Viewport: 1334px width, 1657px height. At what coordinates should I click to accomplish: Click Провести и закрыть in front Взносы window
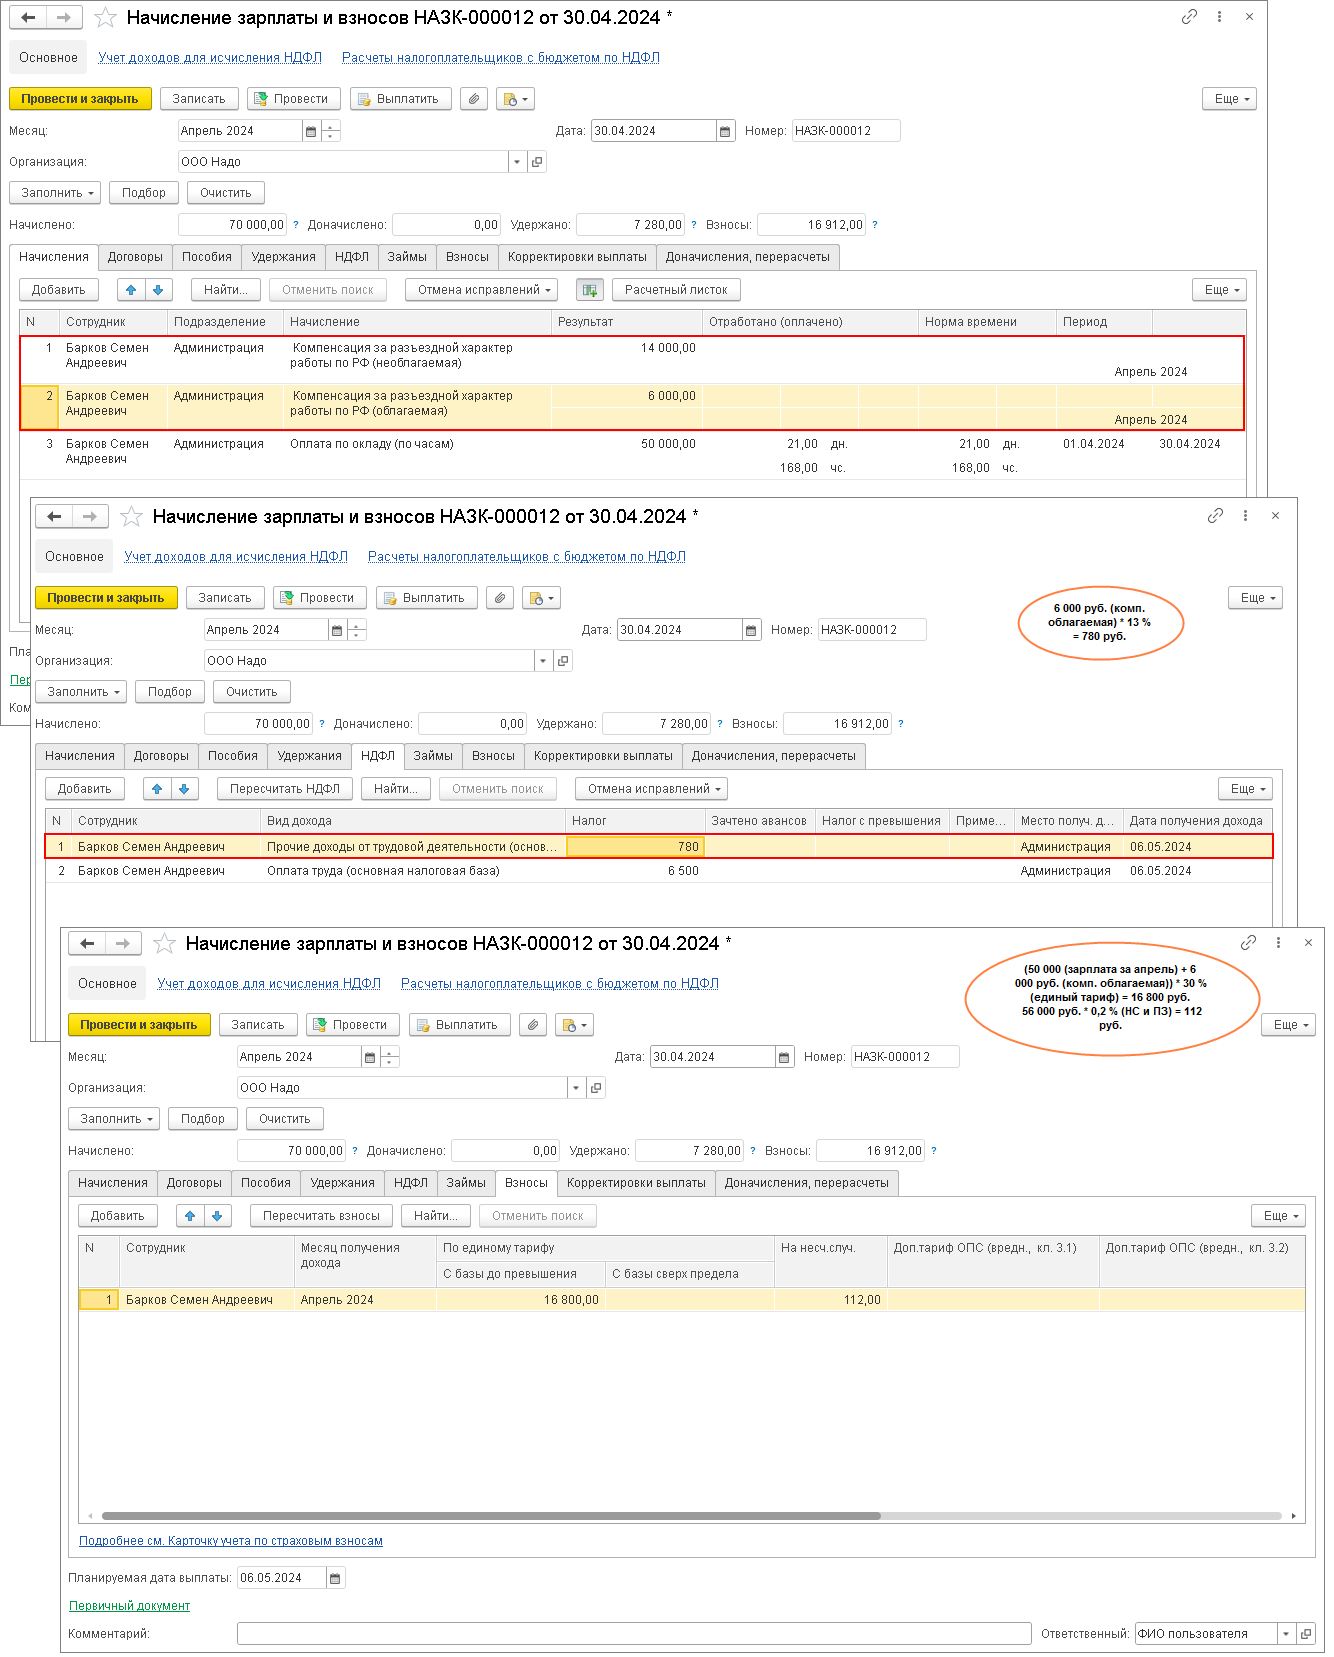tap(139, 1025)
